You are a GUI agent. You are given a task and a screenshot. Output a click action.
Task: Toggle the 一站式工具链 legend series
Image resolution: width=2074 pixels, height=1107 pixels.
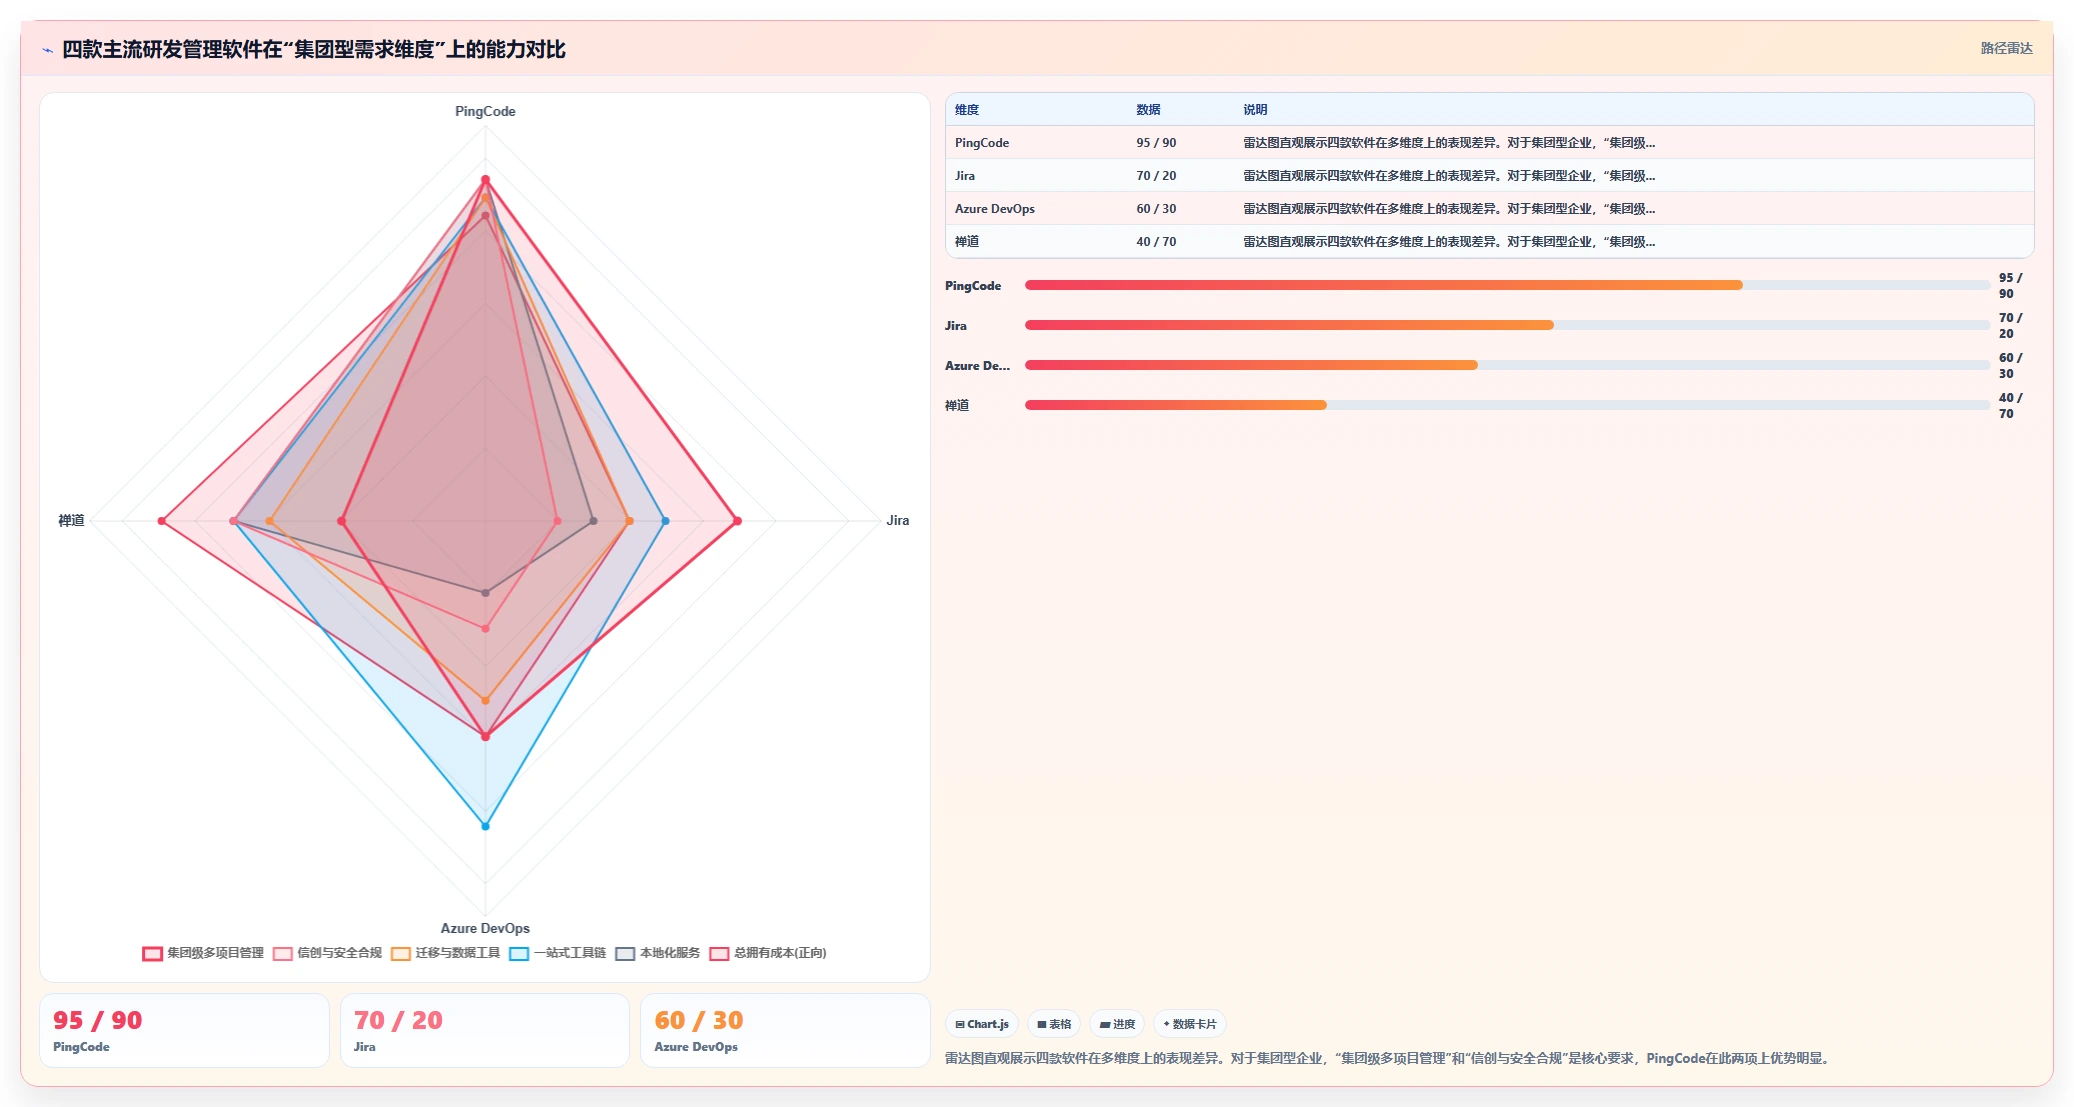(x=558, y=953)
